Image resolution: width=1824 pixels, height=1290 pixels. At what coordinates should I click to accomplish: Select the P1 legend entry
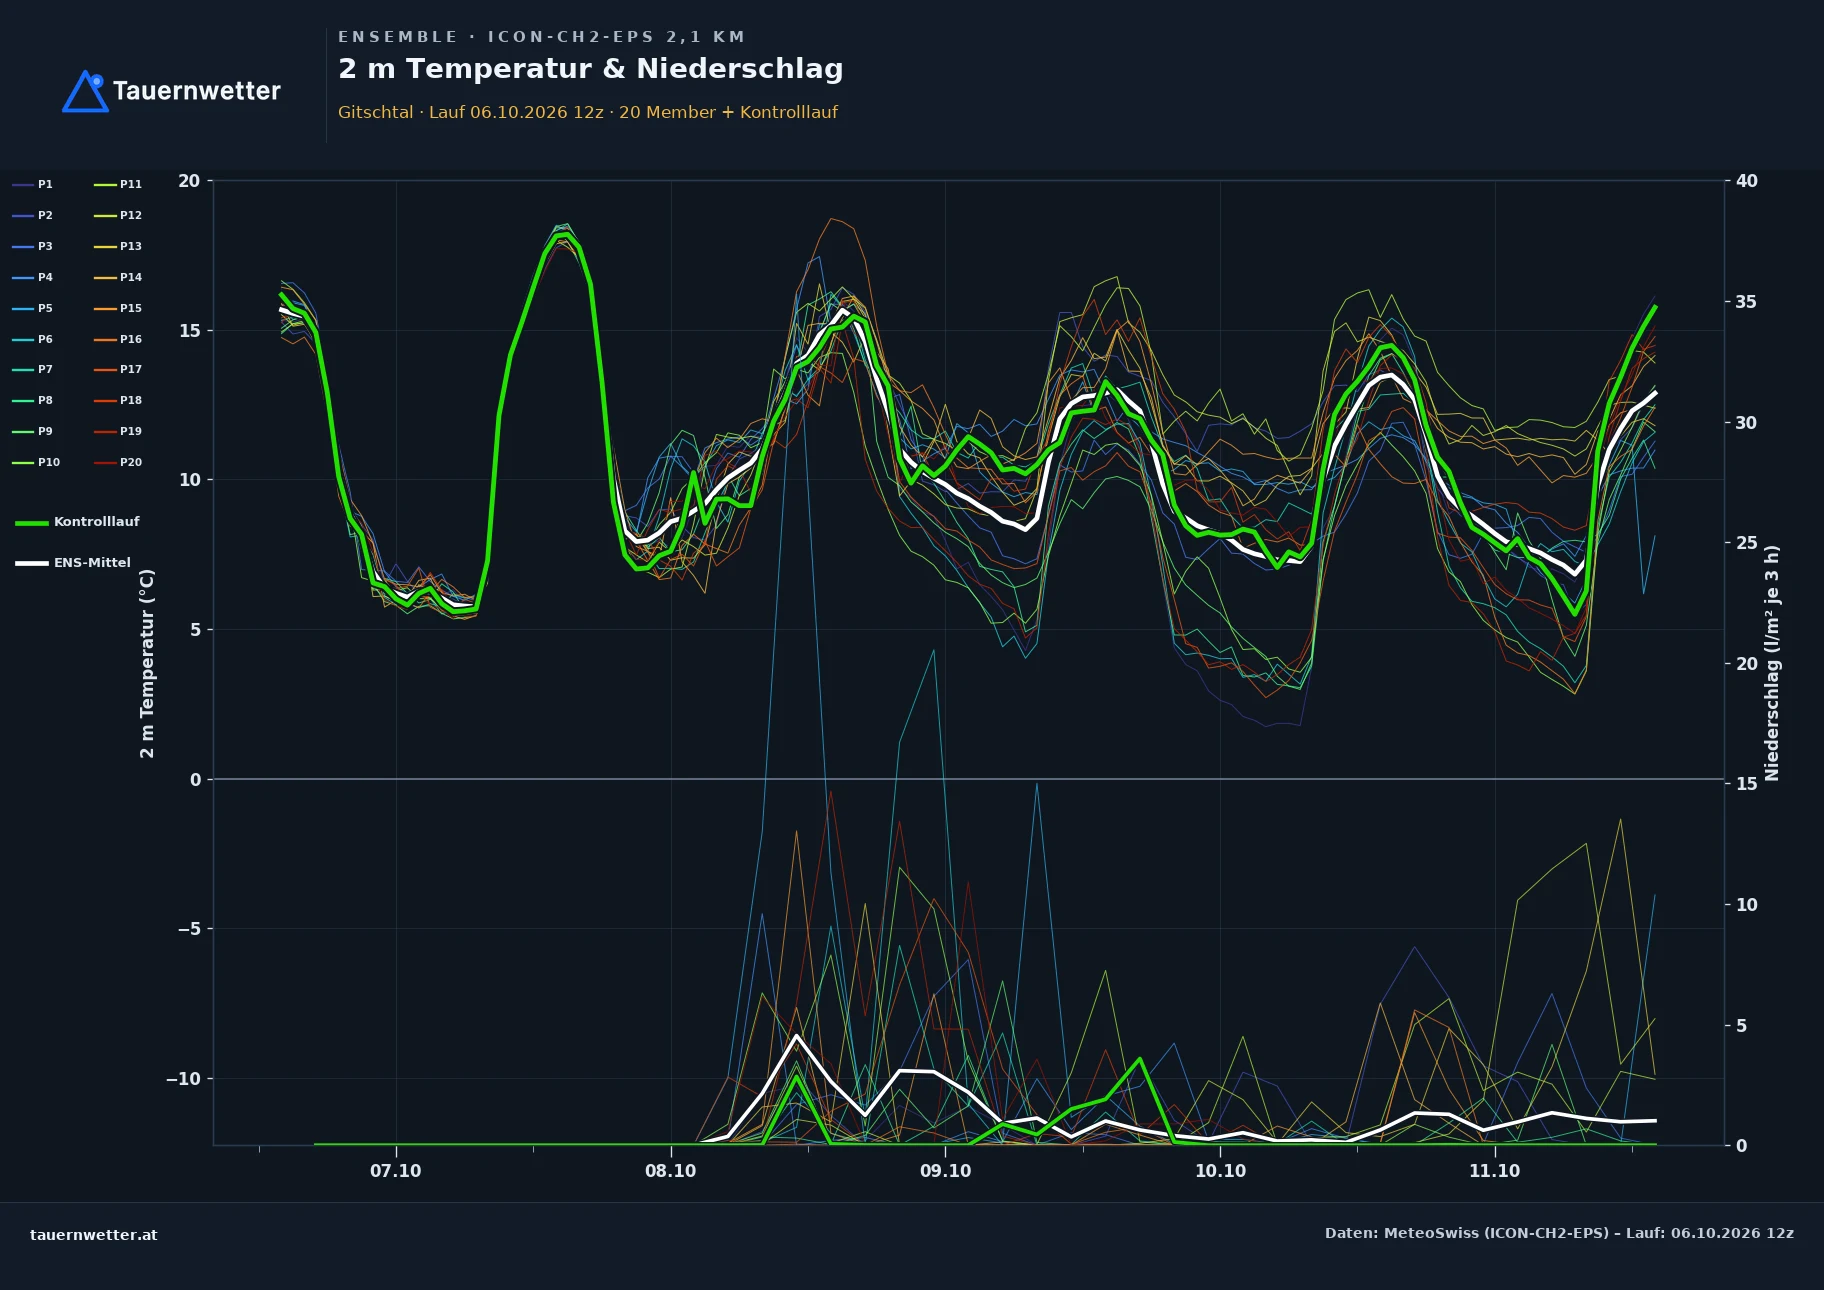pos(33,184)
